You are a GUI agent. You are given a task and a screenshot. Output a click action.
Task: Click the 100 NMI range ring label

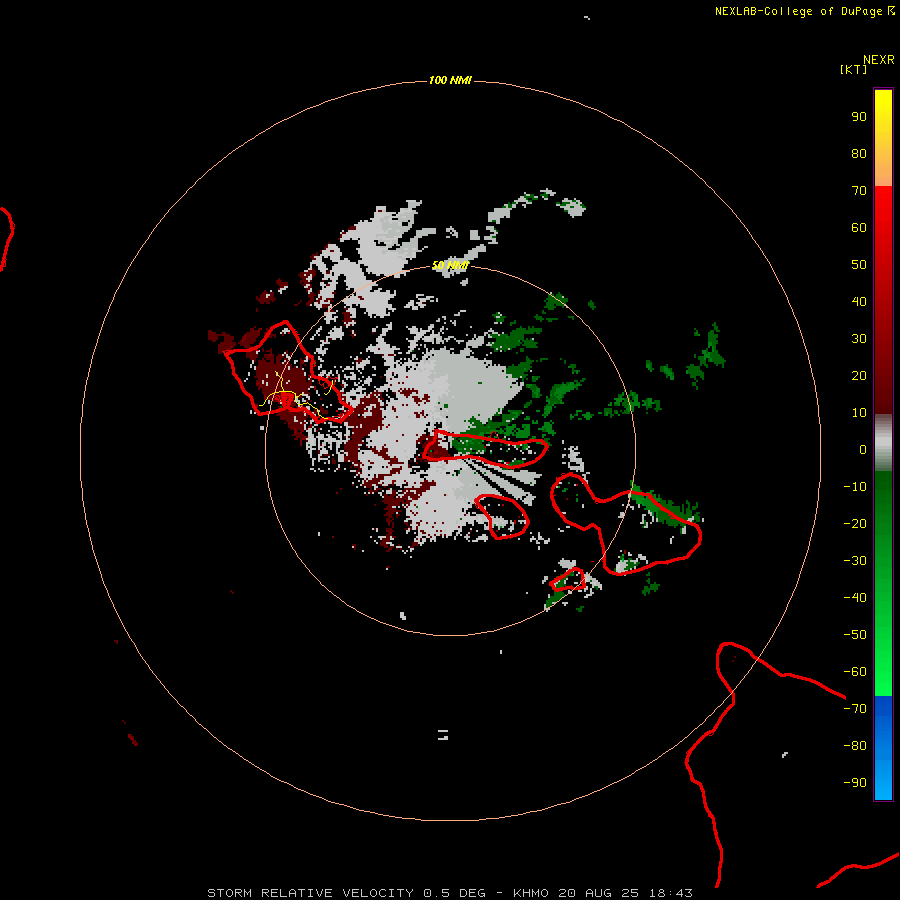pos(450,80)
